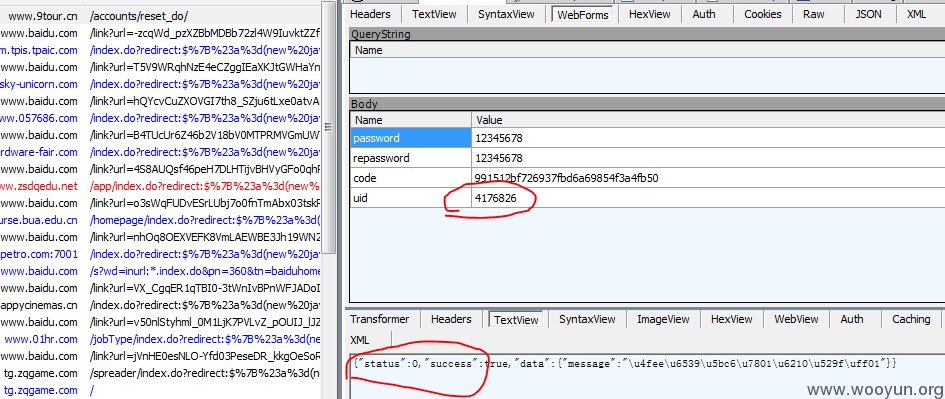
Task: Select the petro.com:7001 session row
Action: tap(160, 254)
